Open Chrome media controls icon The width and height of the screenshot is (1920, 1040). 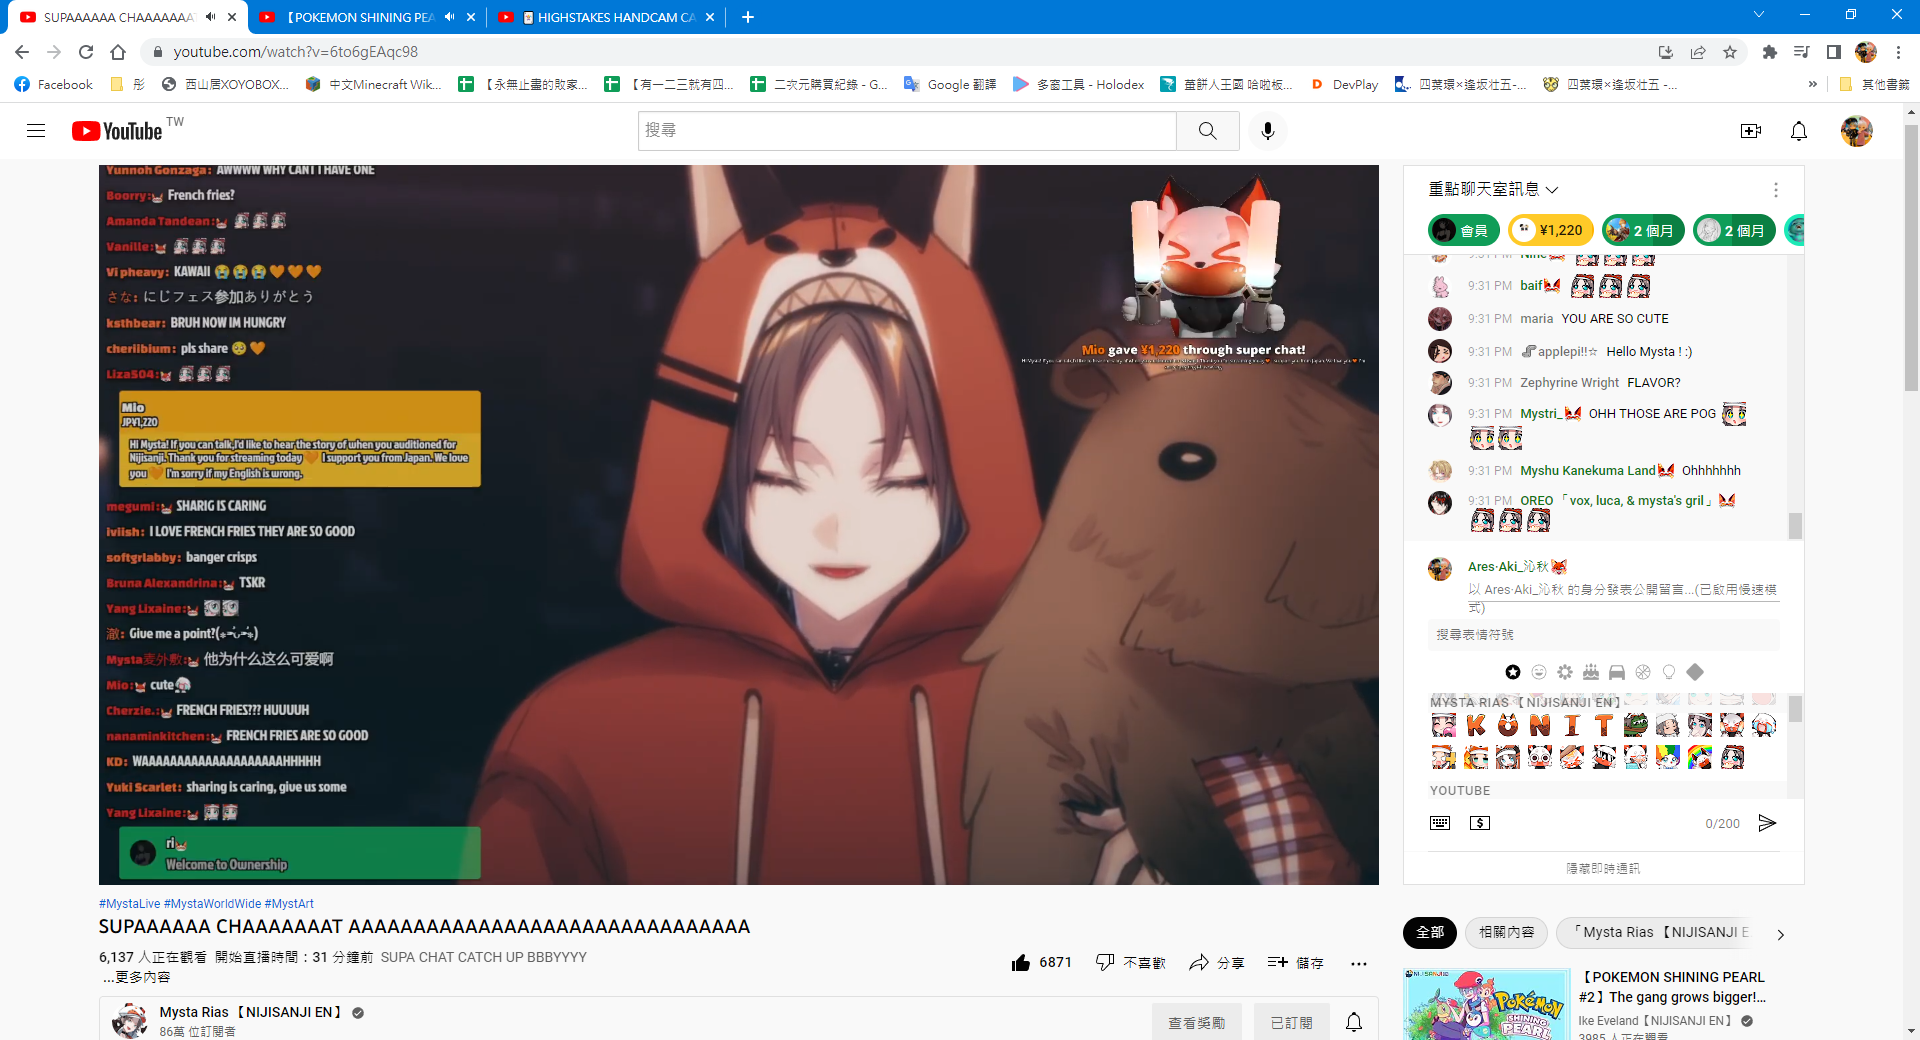(x=1801, y=52)
